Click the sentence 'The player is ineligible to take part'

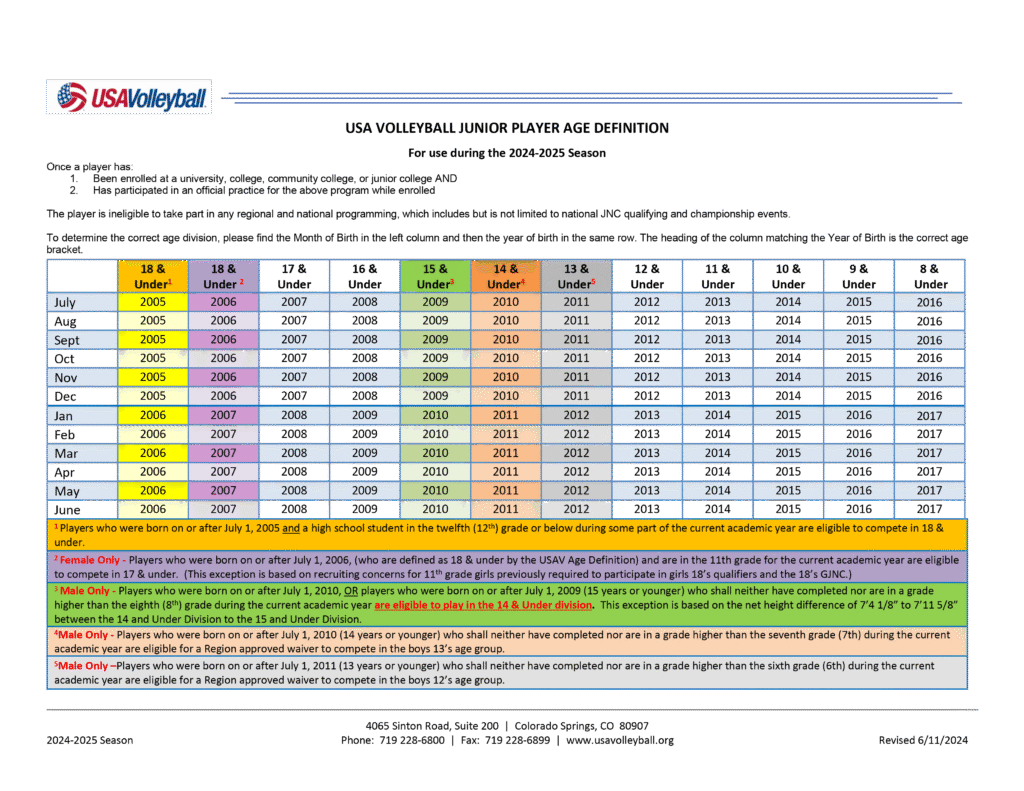[418, 214]
